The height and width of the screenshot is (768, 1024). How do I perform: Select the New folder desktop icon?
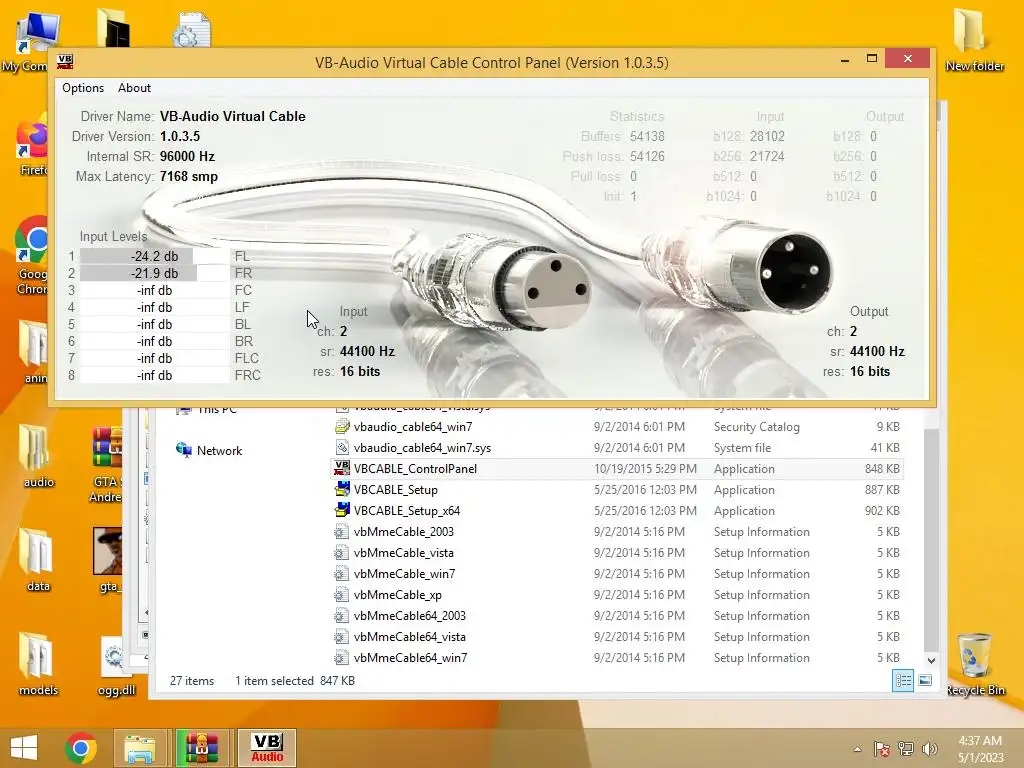click(974, 40)
